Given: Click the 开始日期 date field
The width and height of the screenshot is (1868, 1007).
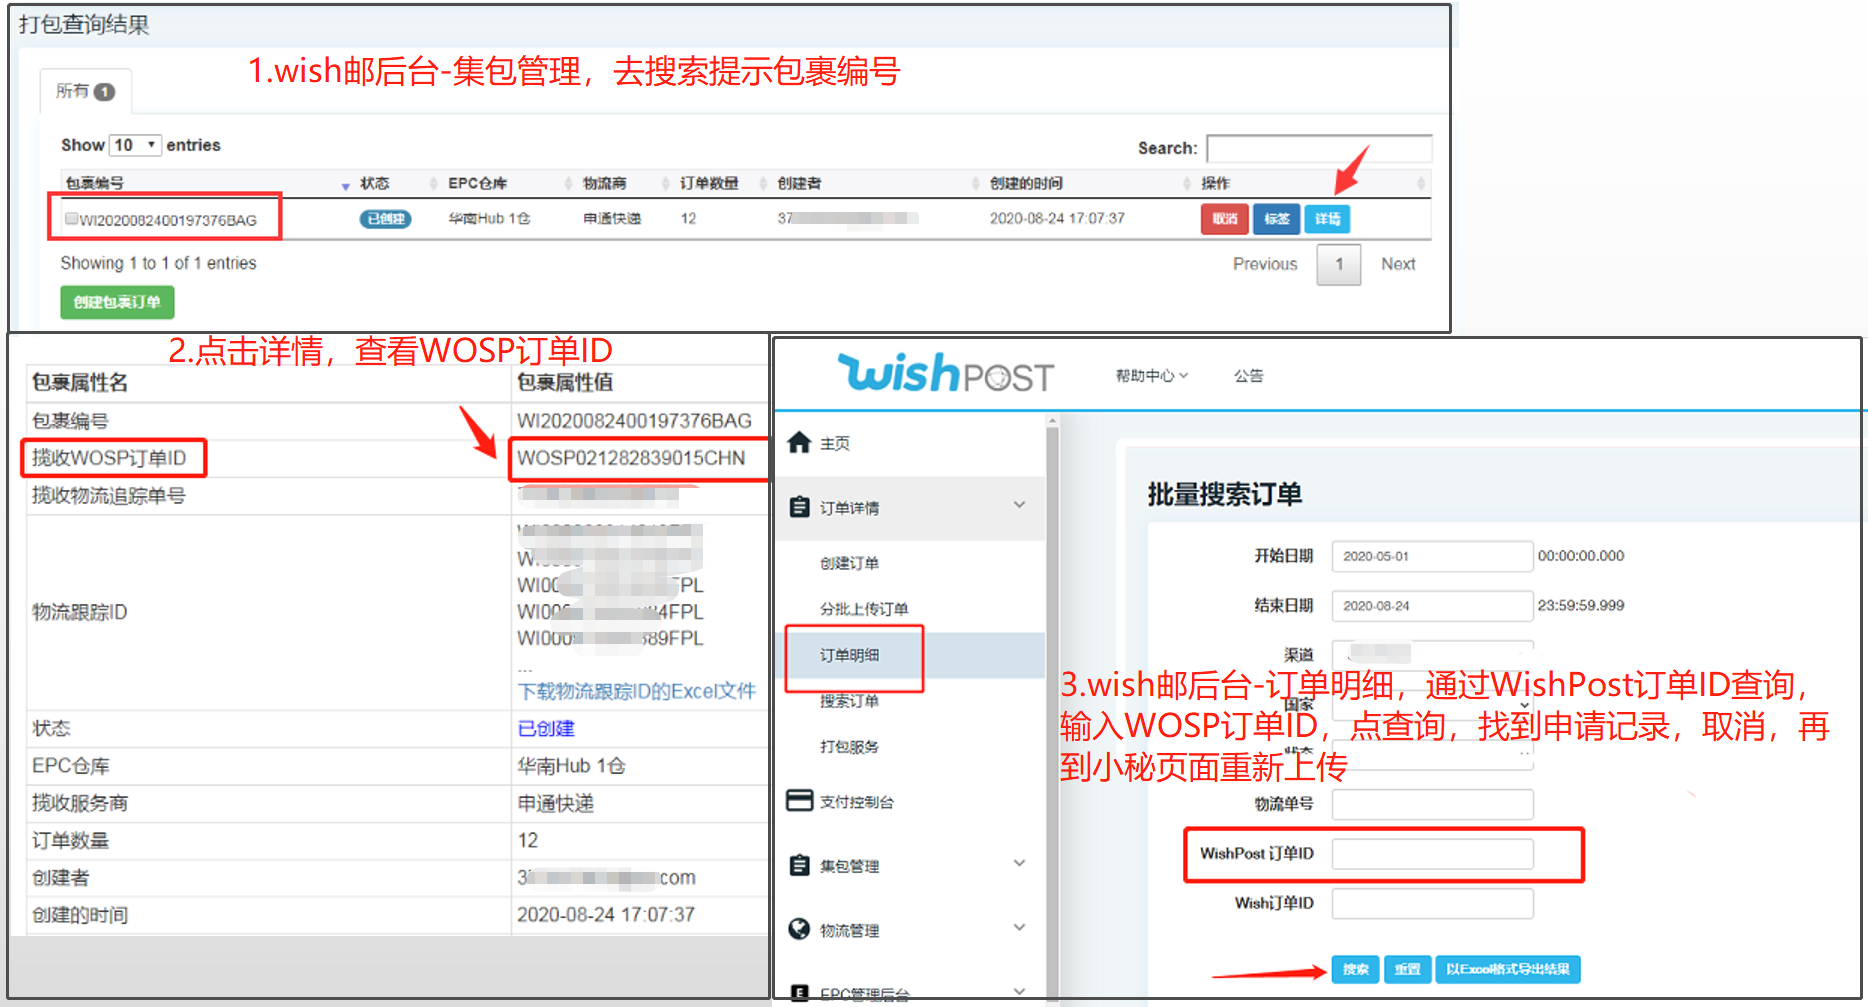Looking at the screenshot, I should (x=1432, y=556).
